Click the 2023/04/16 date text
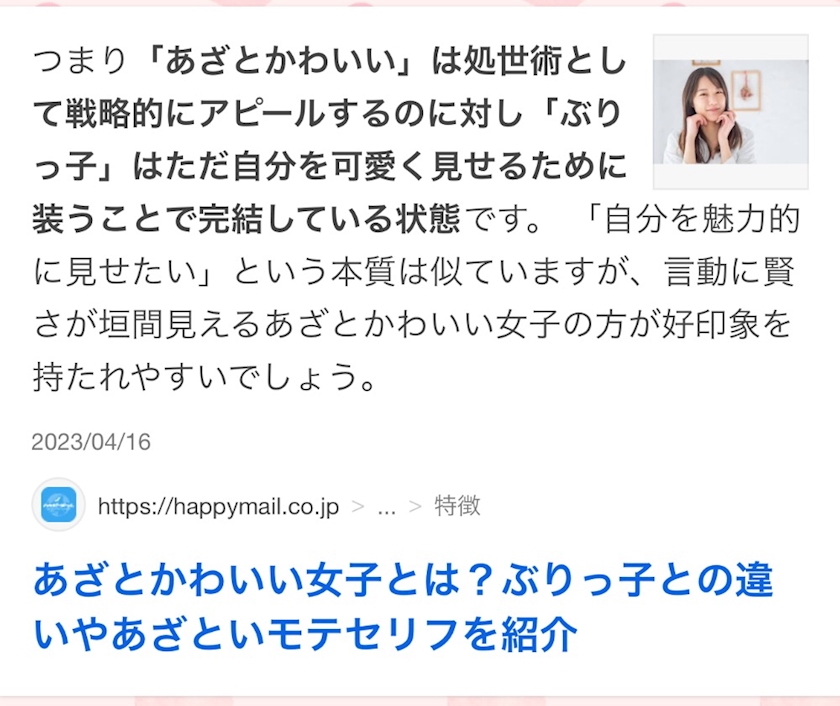The width and height of the screenshot is (840, 706). click(x=91, y=442)
